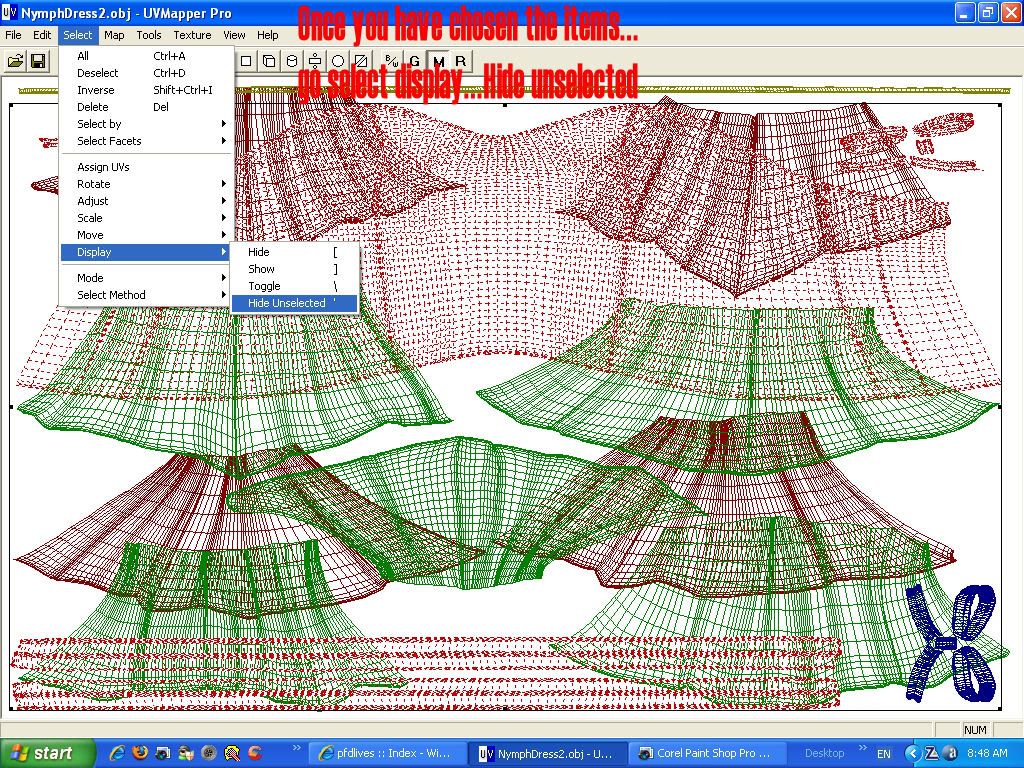Select the cylinder map toolbar icon
Image resolution: width=1024 pixels, height=768 pixels.
pyautogui.click(x=292, y=62)
